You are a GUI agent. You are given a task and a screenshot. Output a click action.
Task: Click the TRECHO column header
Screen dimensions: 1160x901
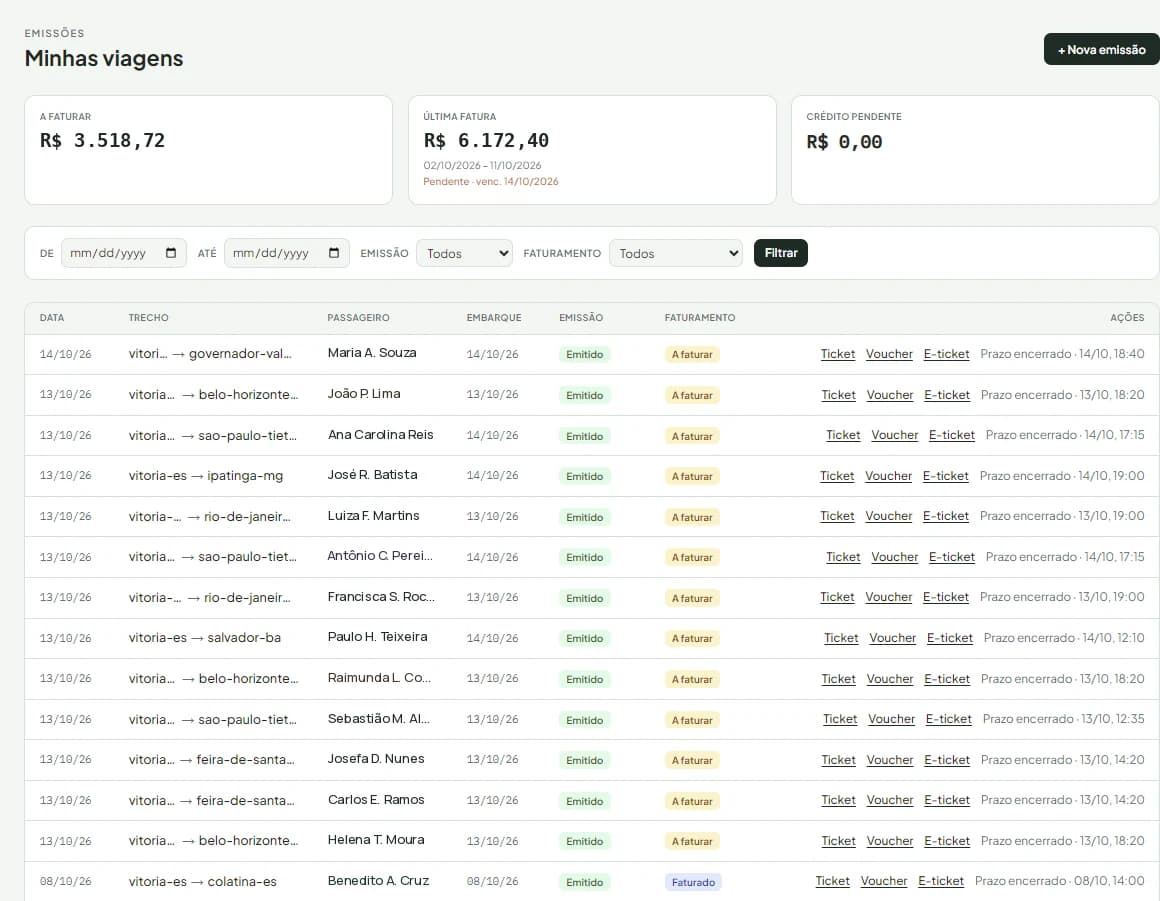148,317
